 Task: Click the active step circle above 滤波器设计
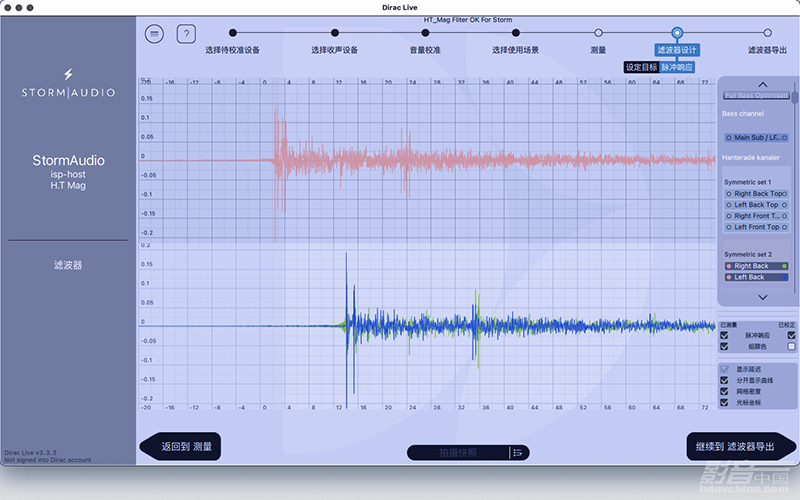(x=677, y=33)
